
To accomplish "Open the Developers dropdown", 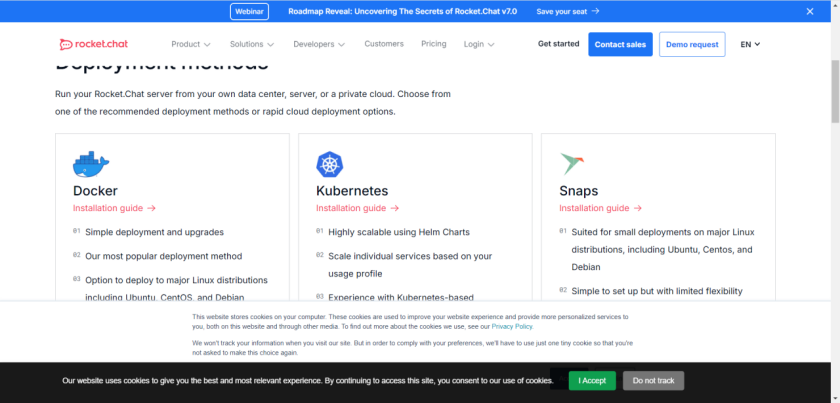I will click(319, 44).
